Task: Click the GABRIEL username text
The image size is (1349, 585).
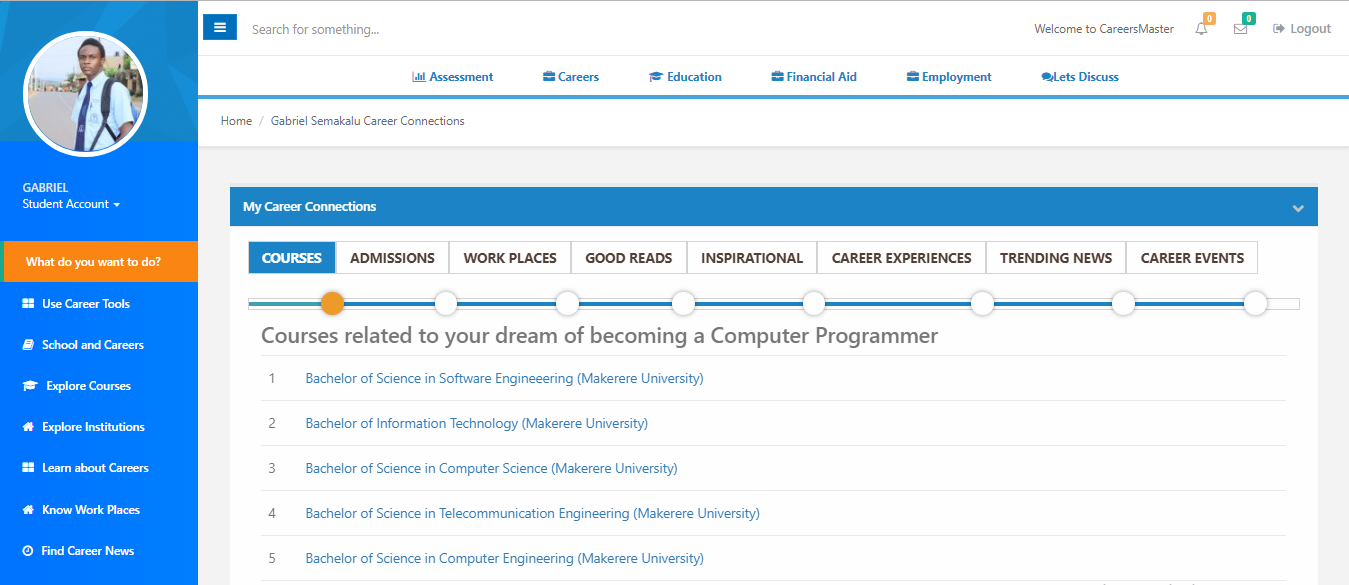Action: pos(45,187)
